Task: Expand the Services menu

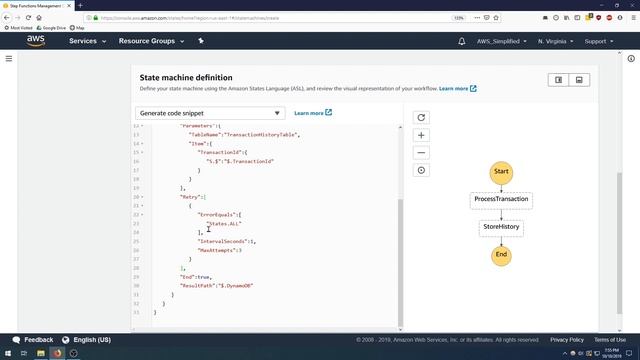Action: 87,41
